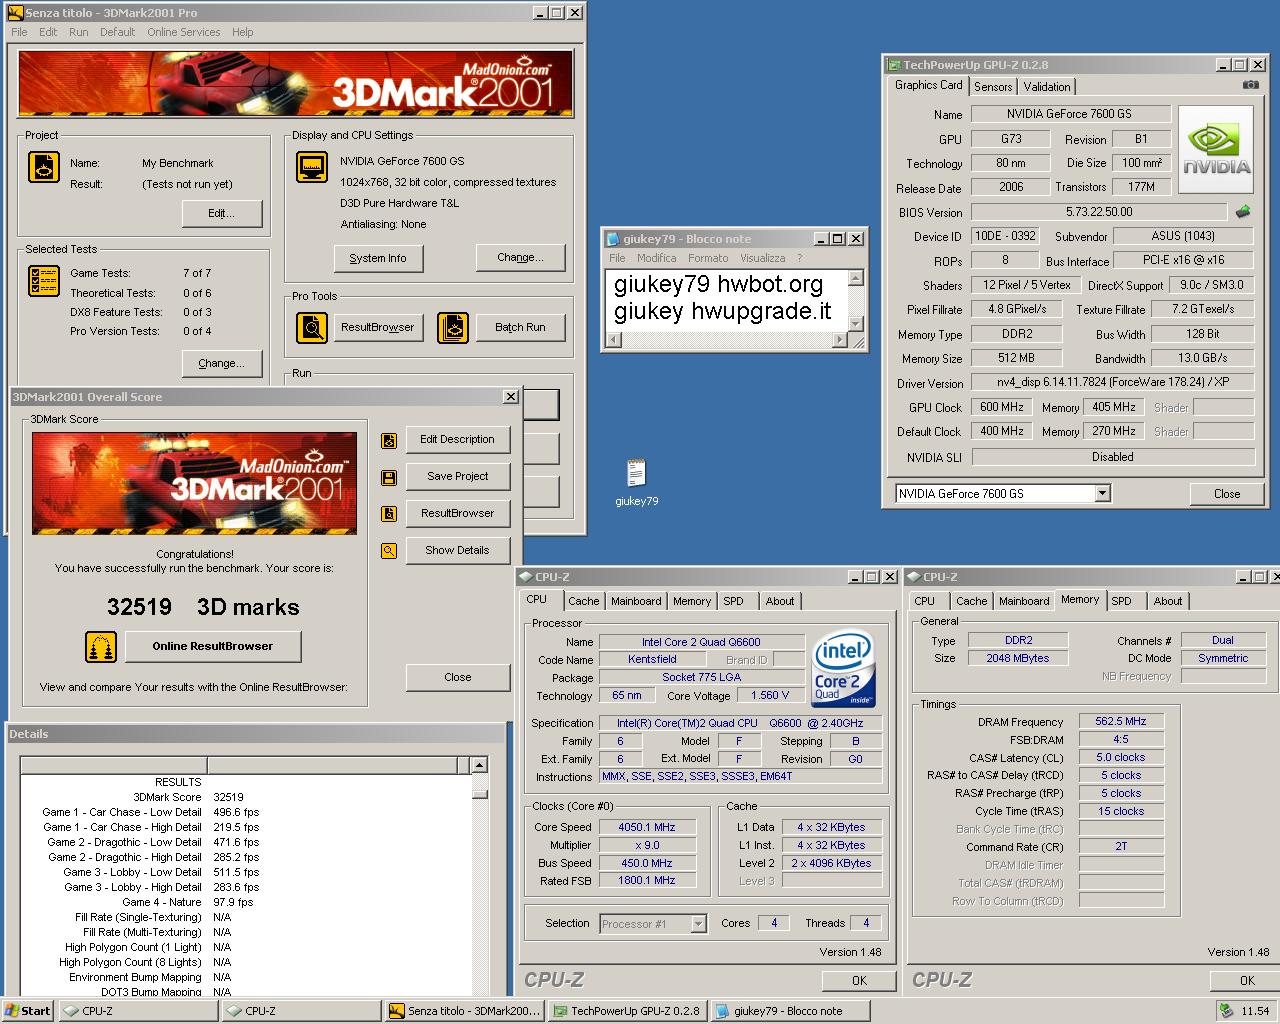Viewport: 1280px width, 1024px height.
Task: Click the Online ResultBrowser button
Action: click(213, 646)
